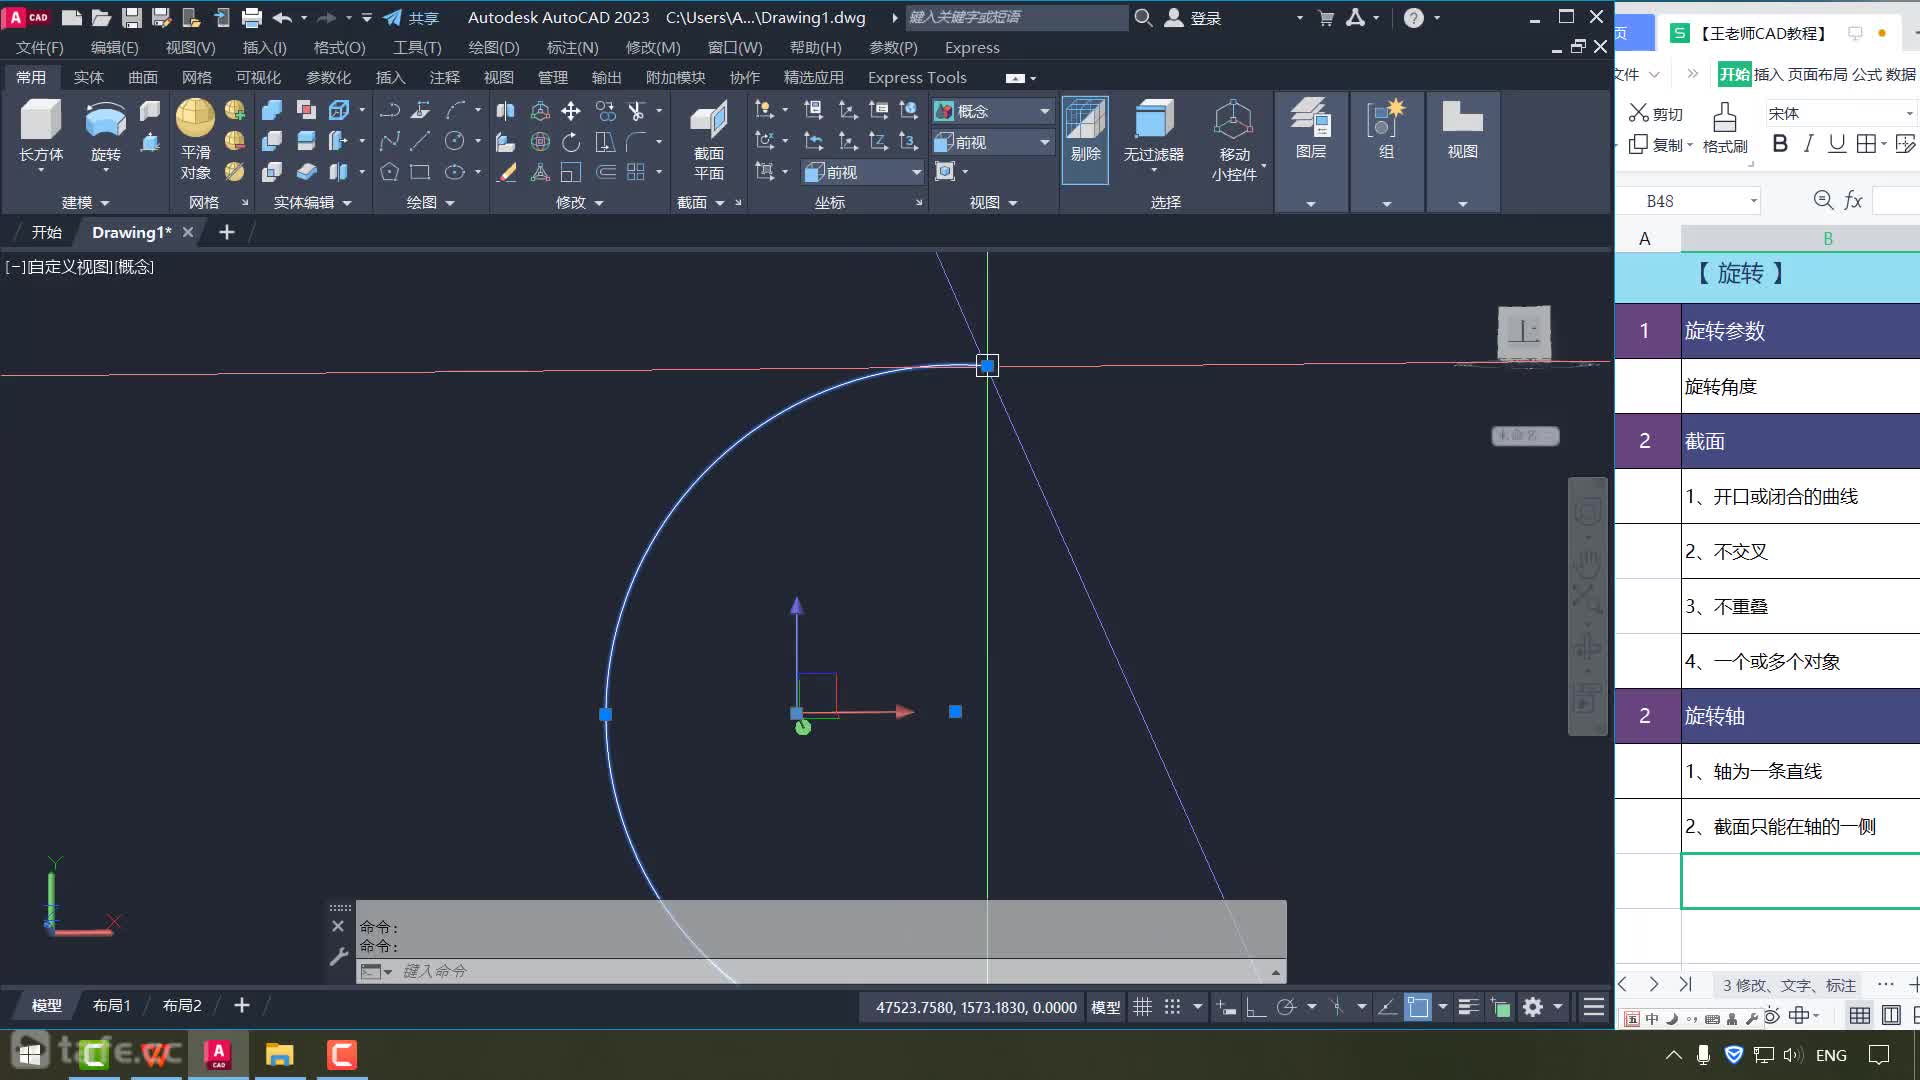Open the 概念 visual style dropdown
The height and width of the screenshot is (1080, 1920).
[x=993, y=111]
